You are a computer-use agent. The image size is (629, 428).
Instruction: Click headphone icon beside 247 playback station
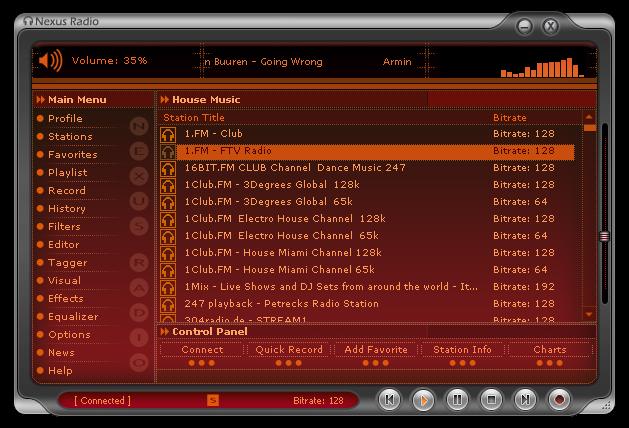pos(168,304)
